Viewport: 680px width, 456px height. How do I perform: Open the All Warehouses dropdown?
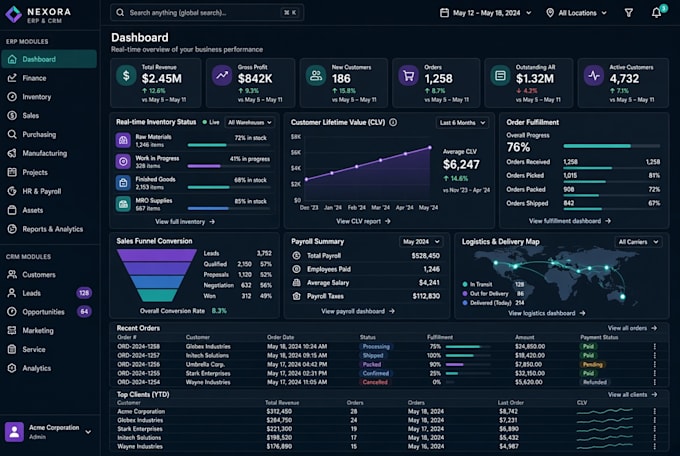[x=250, y=123]
